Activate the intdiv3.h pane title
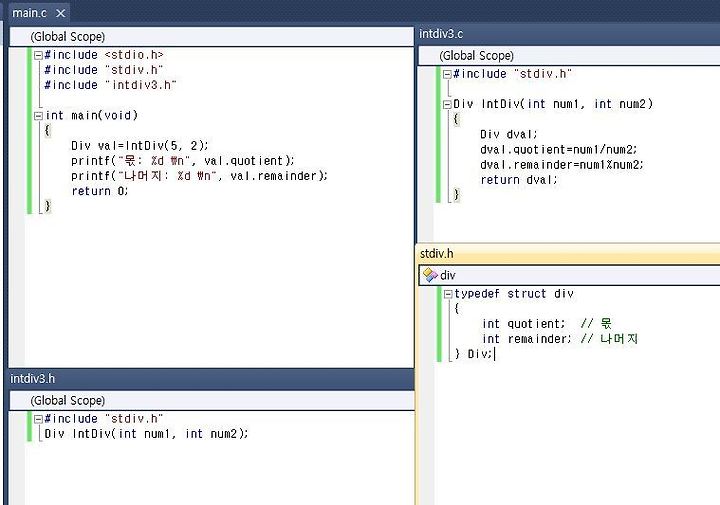The image size is (720, 505). point(33,379)
